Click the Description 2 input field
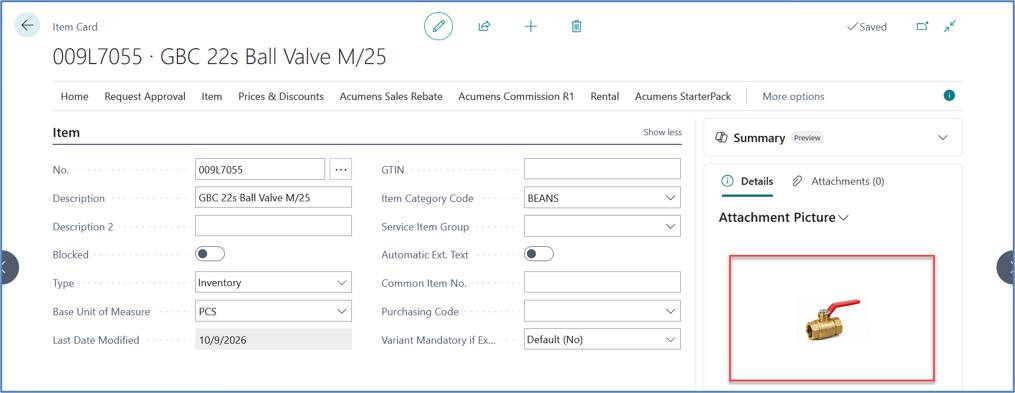The height and width of the screenshot is (393, 1015). click(273, 226)
